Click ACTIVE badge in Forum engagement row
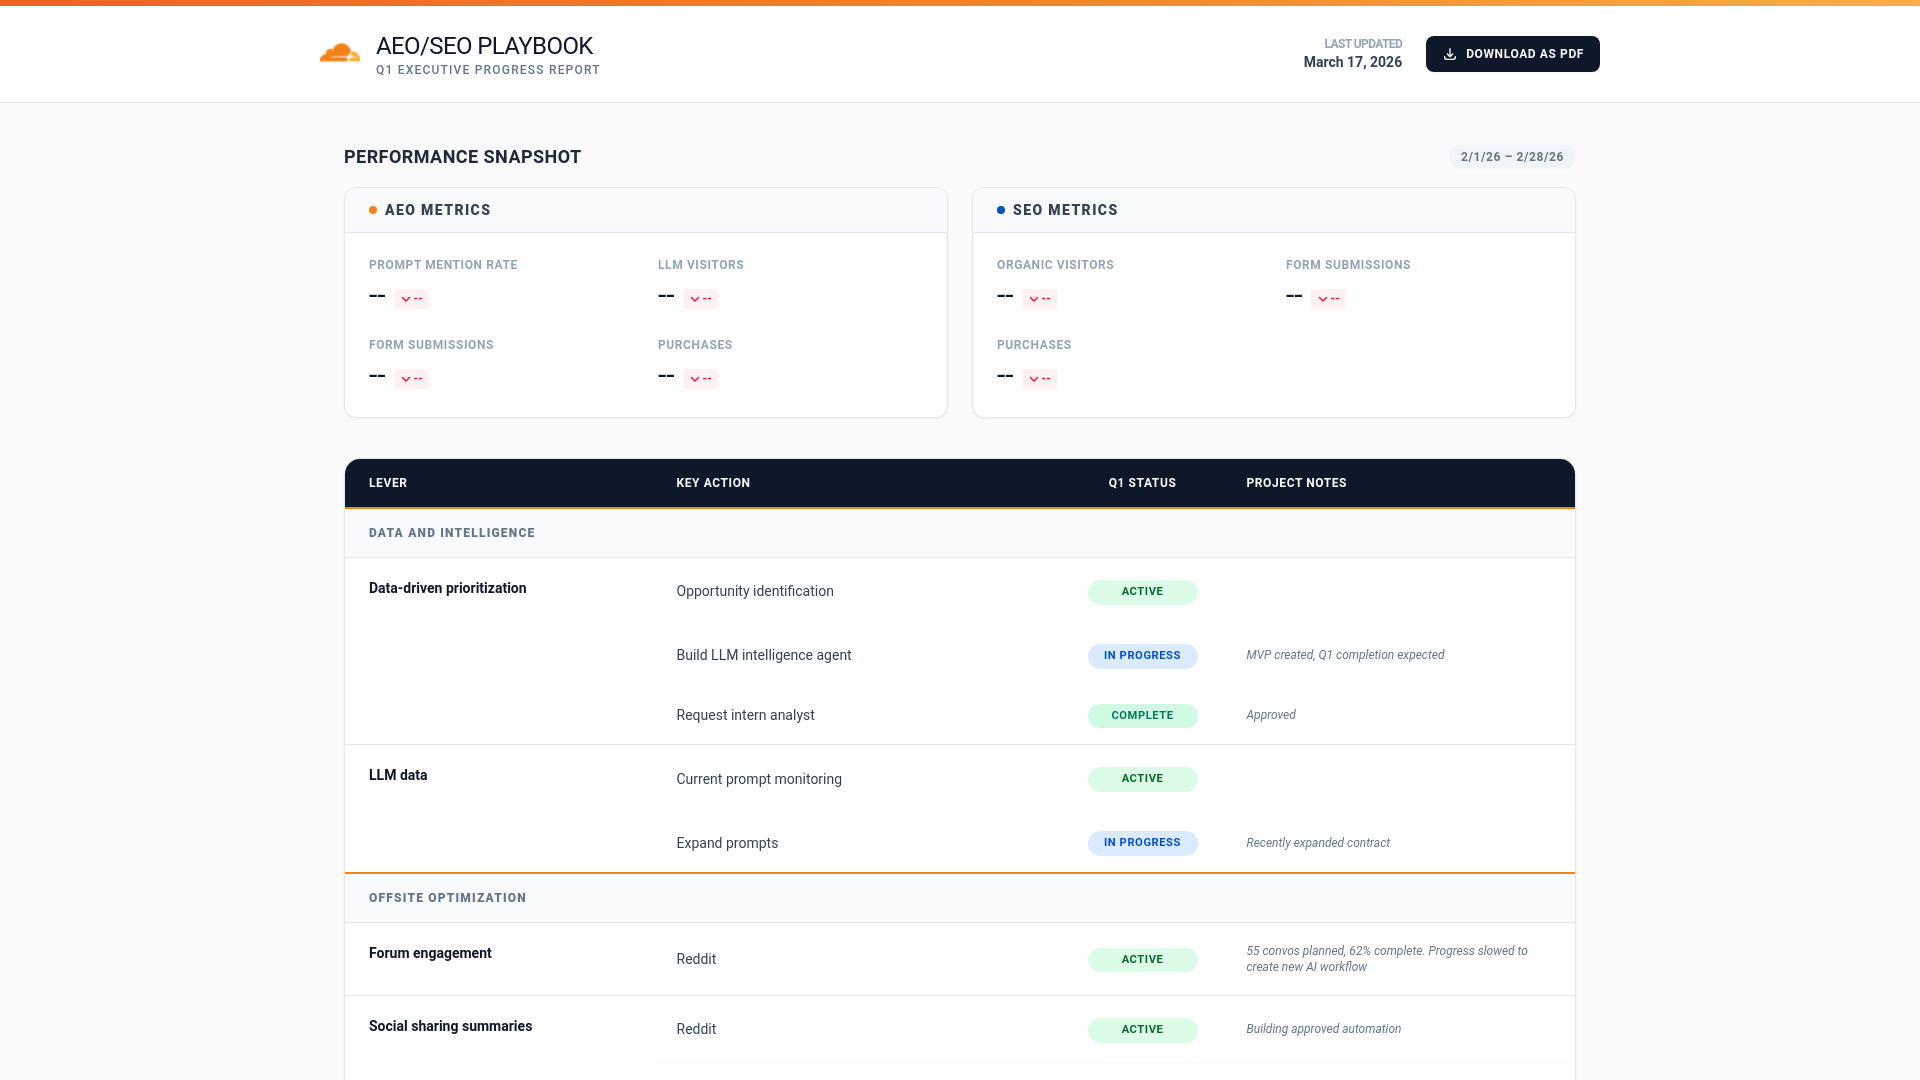1920x1080 pixels. point(1142,960)
